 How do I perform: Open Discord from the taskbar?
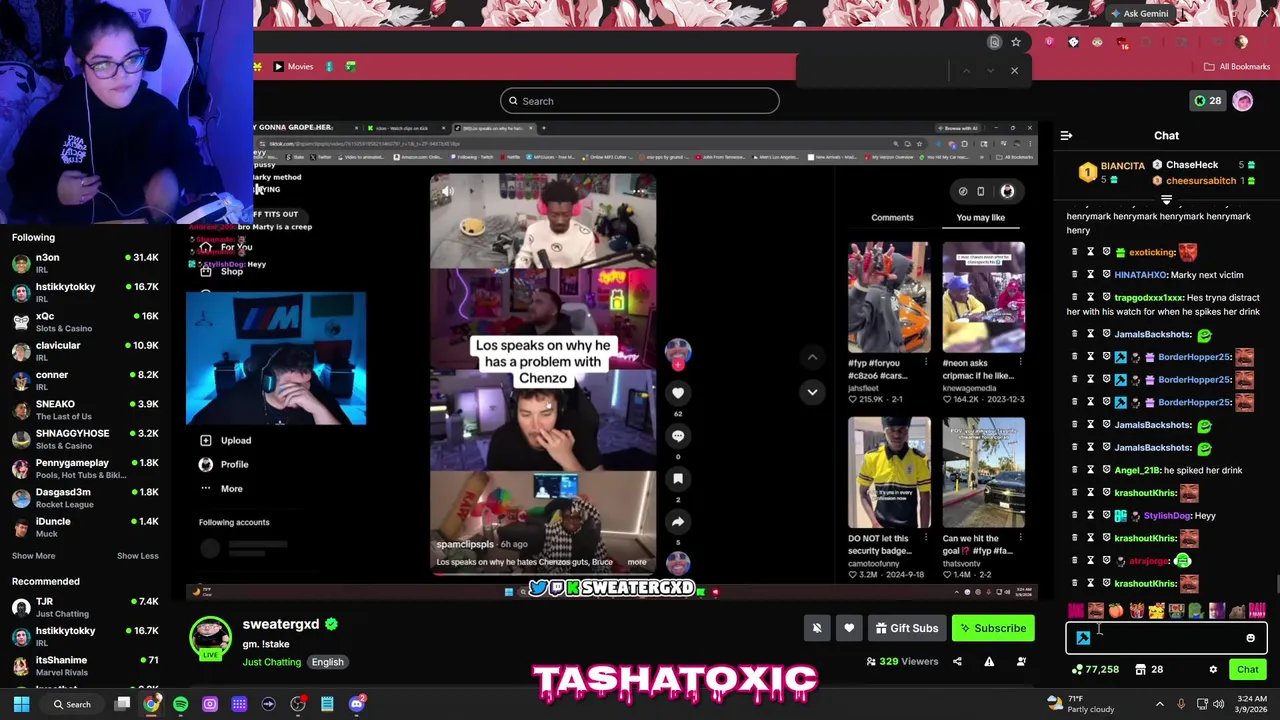point(357,704)
